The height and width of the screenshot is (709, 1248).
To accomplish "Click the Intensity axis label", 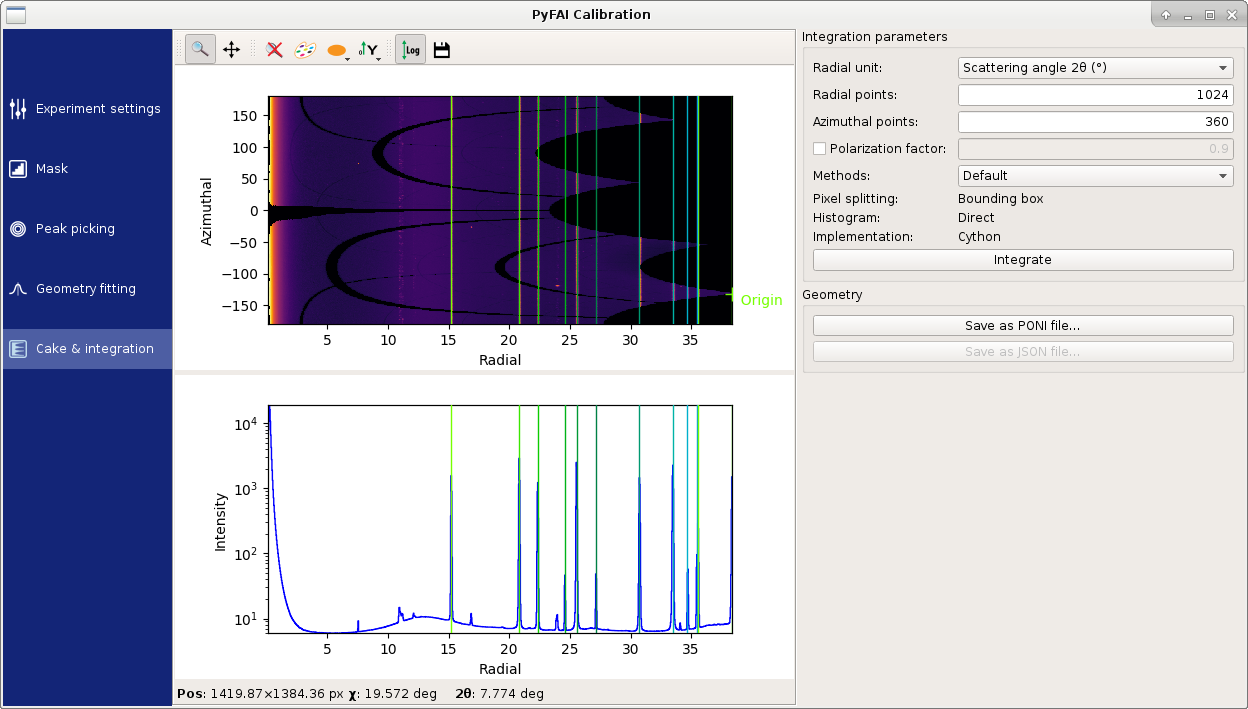I will [221, 521].
